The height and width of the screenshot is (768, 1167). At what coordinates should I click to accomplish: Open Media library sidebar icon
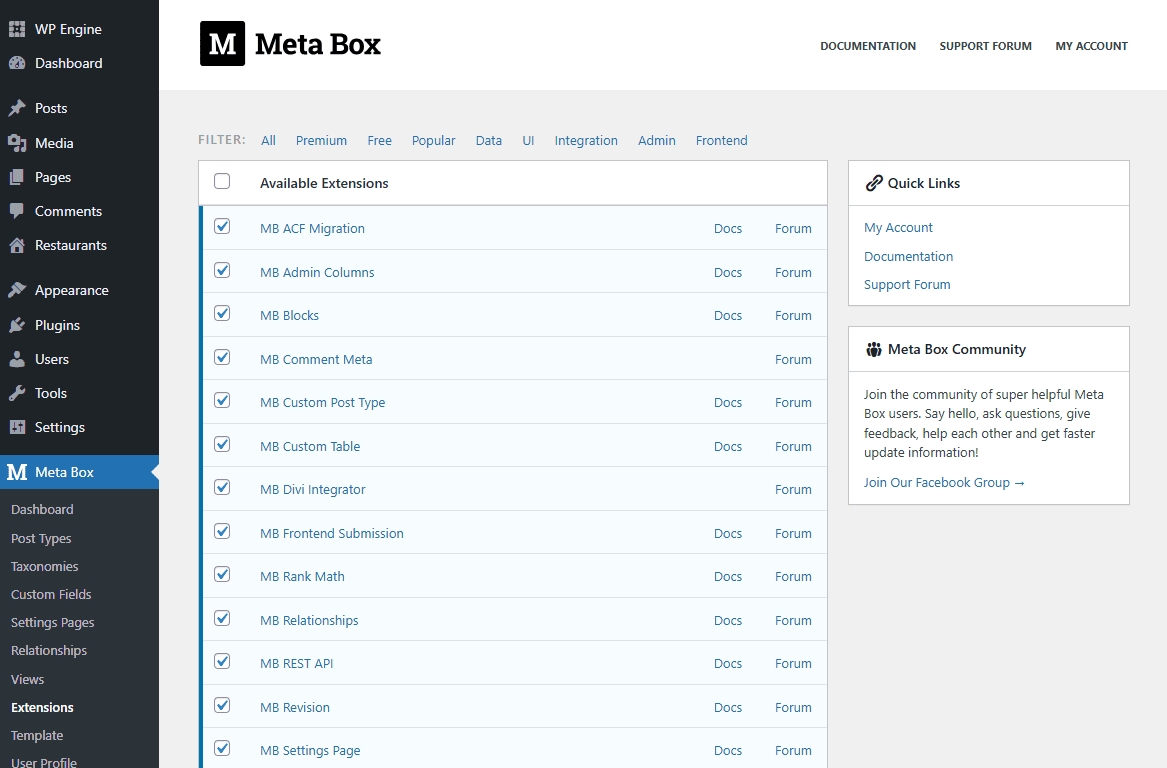[x=17, y=143]
